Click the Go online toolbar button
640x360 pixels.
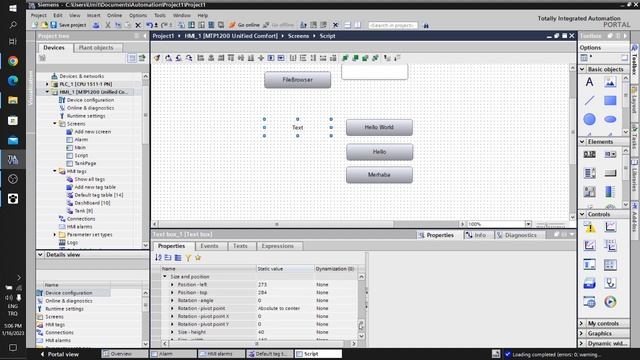click(244, 25)
